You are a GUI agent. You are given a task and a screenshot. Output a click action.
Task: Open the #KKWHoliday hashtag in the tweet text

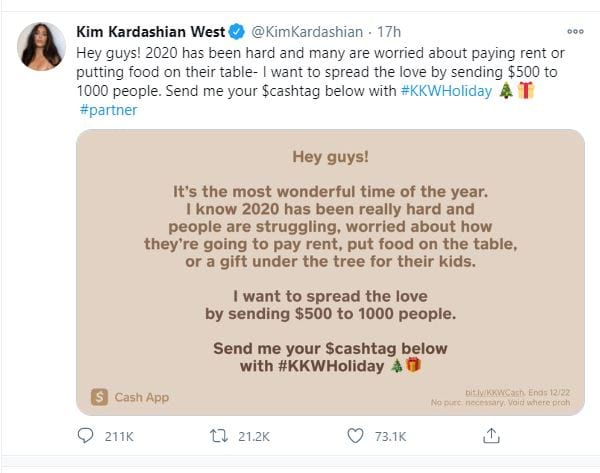pos(449,91)
